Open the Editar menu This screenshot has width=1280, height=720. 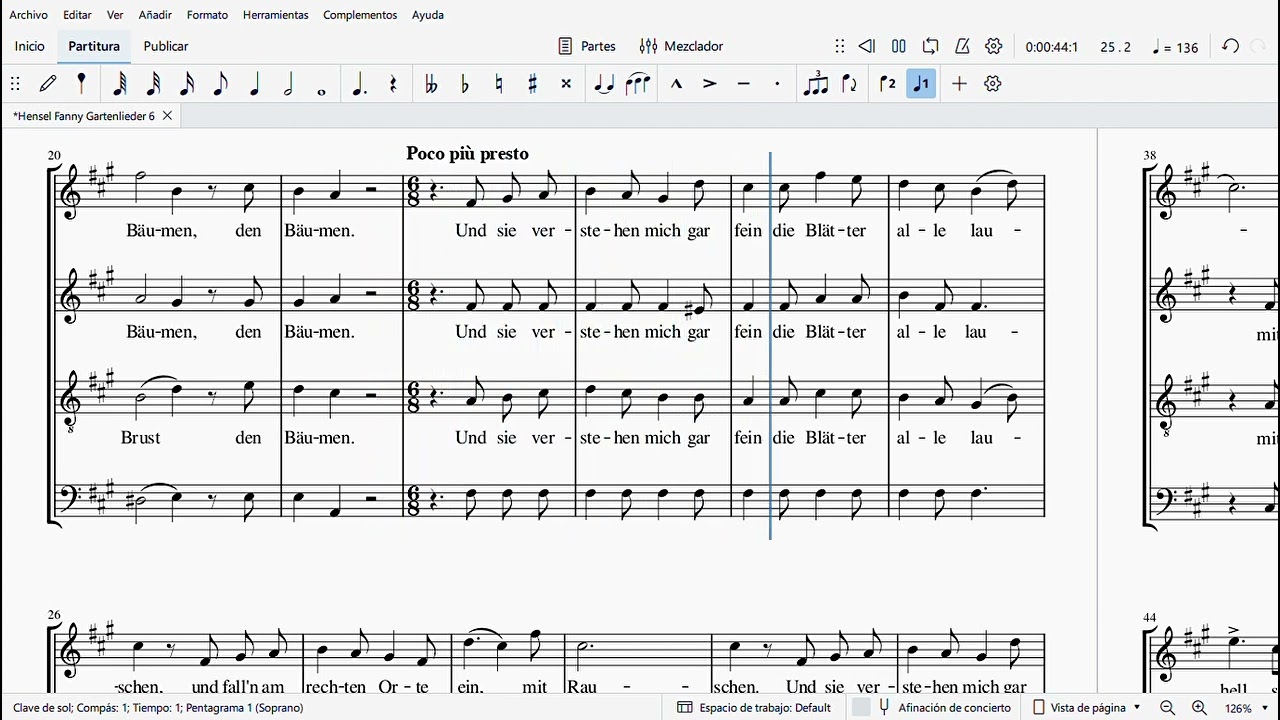pos(77,15)
